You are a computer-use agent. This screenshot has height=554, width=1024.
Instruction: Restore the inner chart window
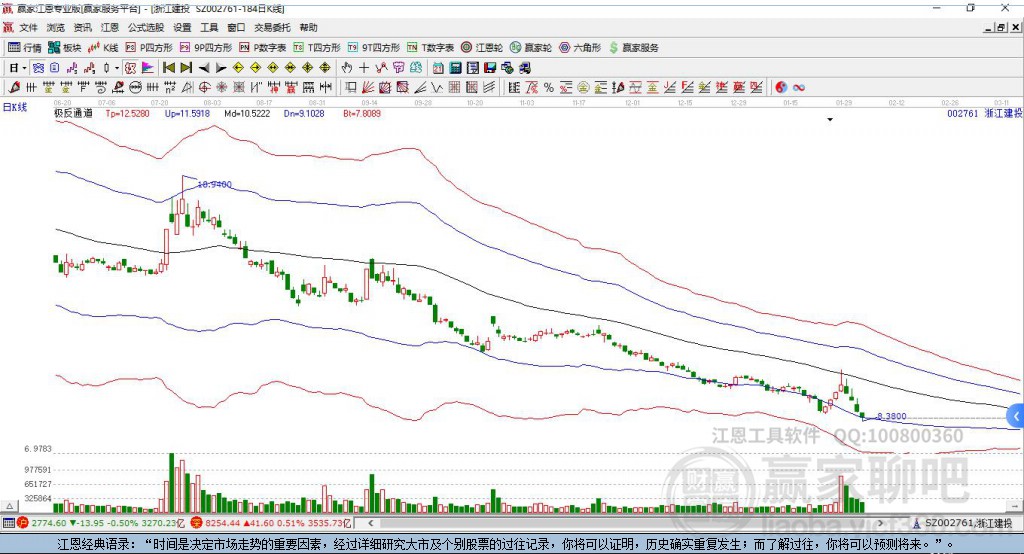tap(1001, 27)
